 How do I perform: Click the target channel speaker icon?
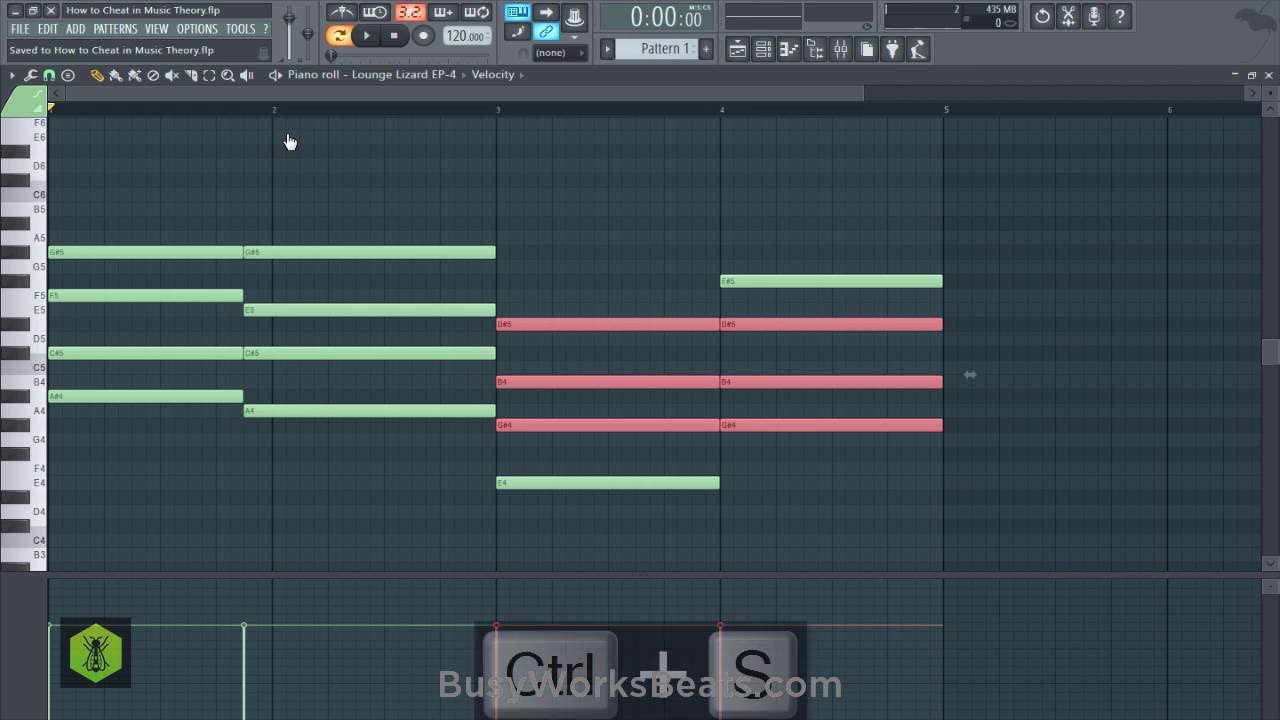coord(275,75)
